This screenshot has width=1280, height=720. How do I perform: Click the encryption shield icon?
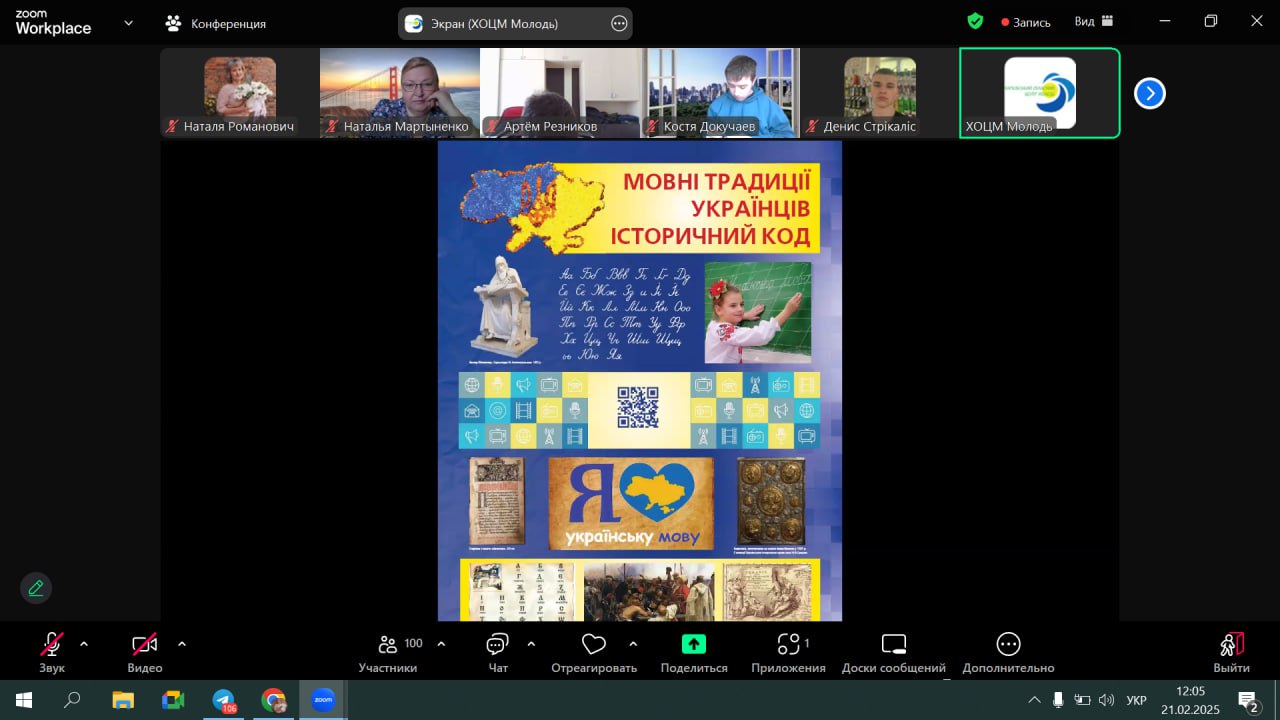975,21
